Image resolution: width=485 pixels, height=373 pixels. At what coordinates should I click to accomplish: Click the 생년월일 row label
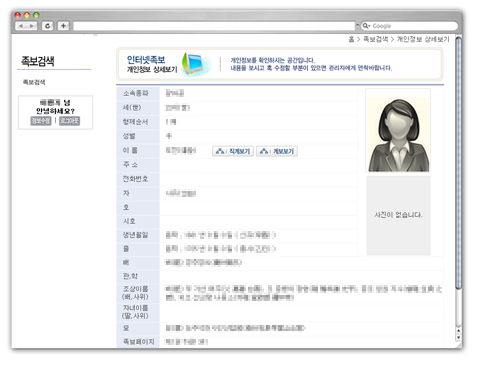tap(135, 235)
